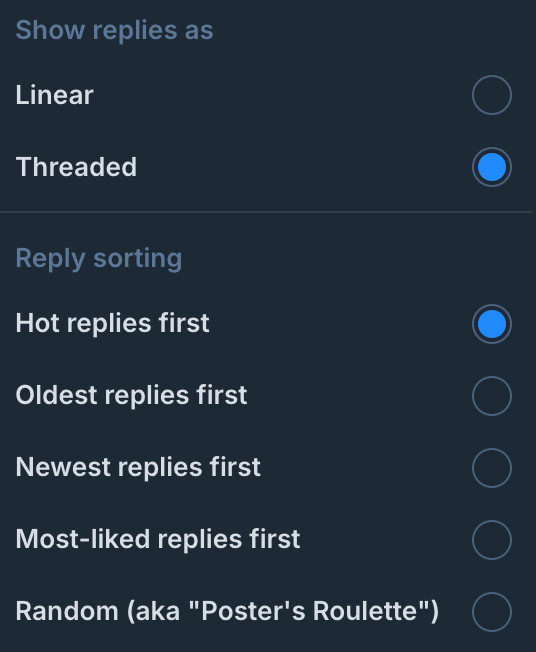Select the Linear radio button
Viewport: 536px width, 652px height.
click(x=492, y=95)
